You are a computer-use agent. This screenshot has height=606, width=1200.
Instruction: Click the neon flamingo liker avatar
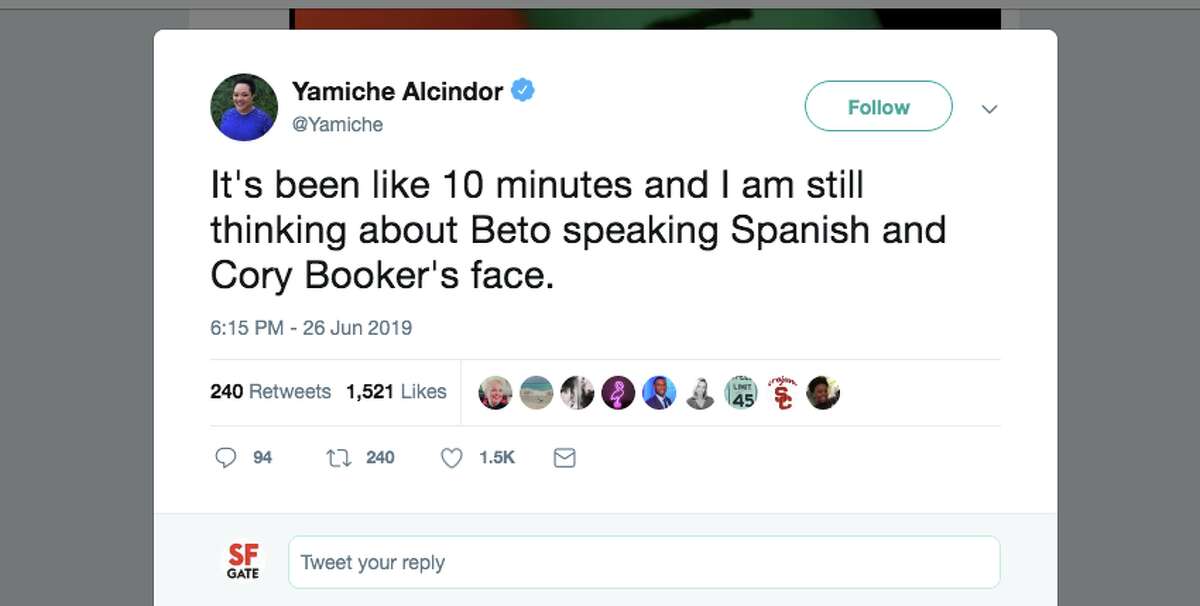click(618, 392)
